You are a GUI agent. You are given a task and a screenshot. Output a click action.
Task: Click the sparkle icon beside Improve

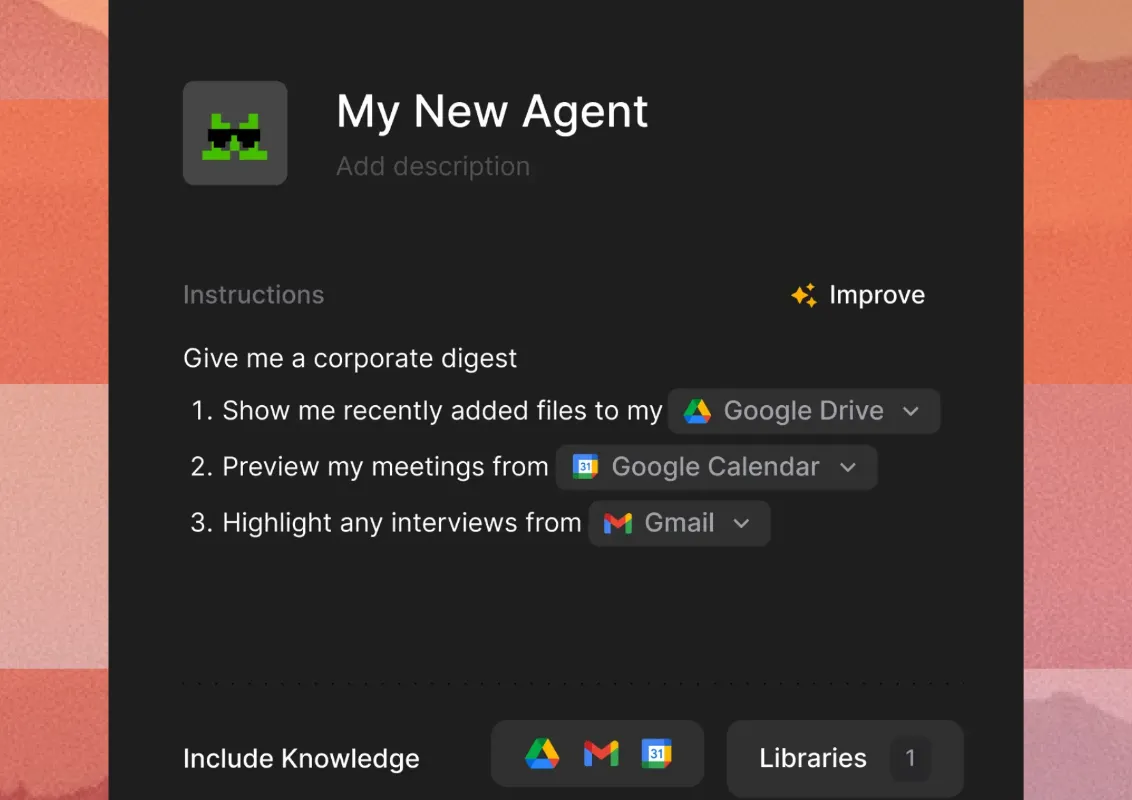pyautogui.click(x=804, y=295)
